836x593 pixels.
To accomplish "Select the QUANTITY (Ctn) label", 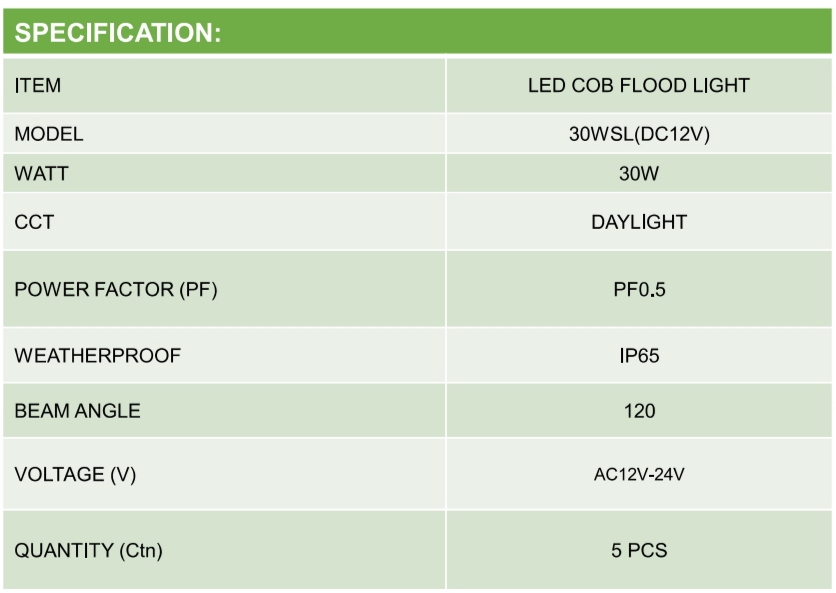I will click(x=89, y=550).
